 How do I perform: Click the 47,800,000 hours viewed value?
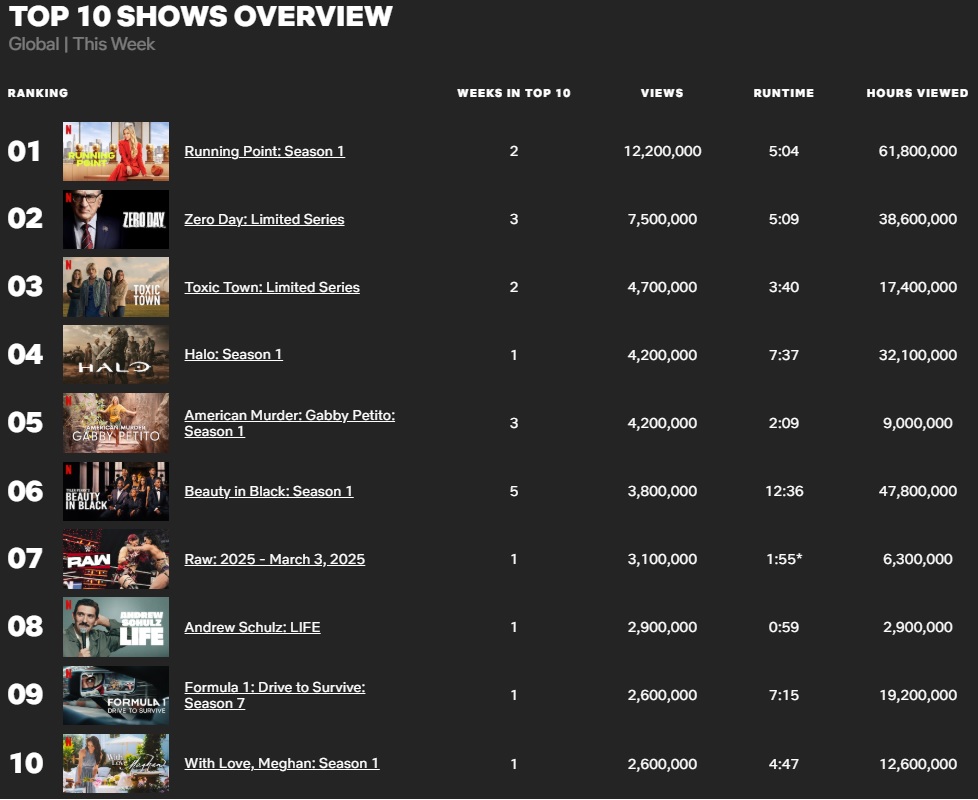click(x=917, y=491)
